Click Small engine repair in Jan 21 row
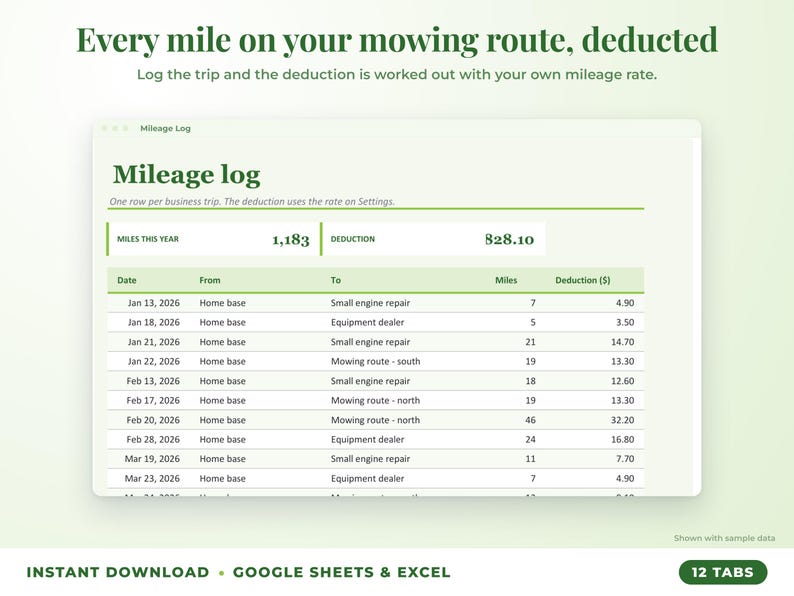 point(370,342)
